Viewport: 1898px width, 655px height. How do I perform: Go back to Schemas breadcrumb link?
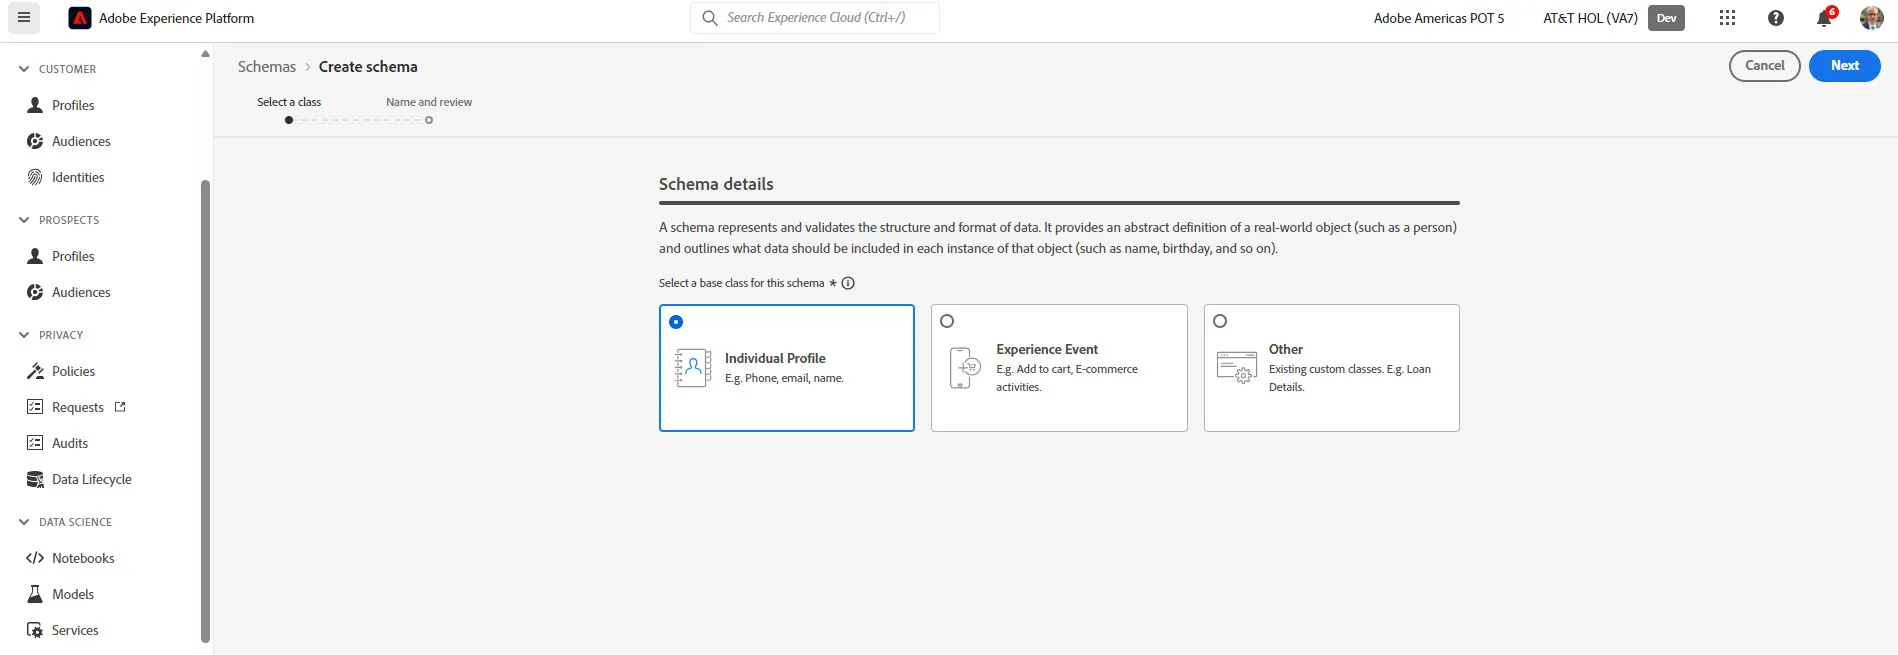(267, 67)
